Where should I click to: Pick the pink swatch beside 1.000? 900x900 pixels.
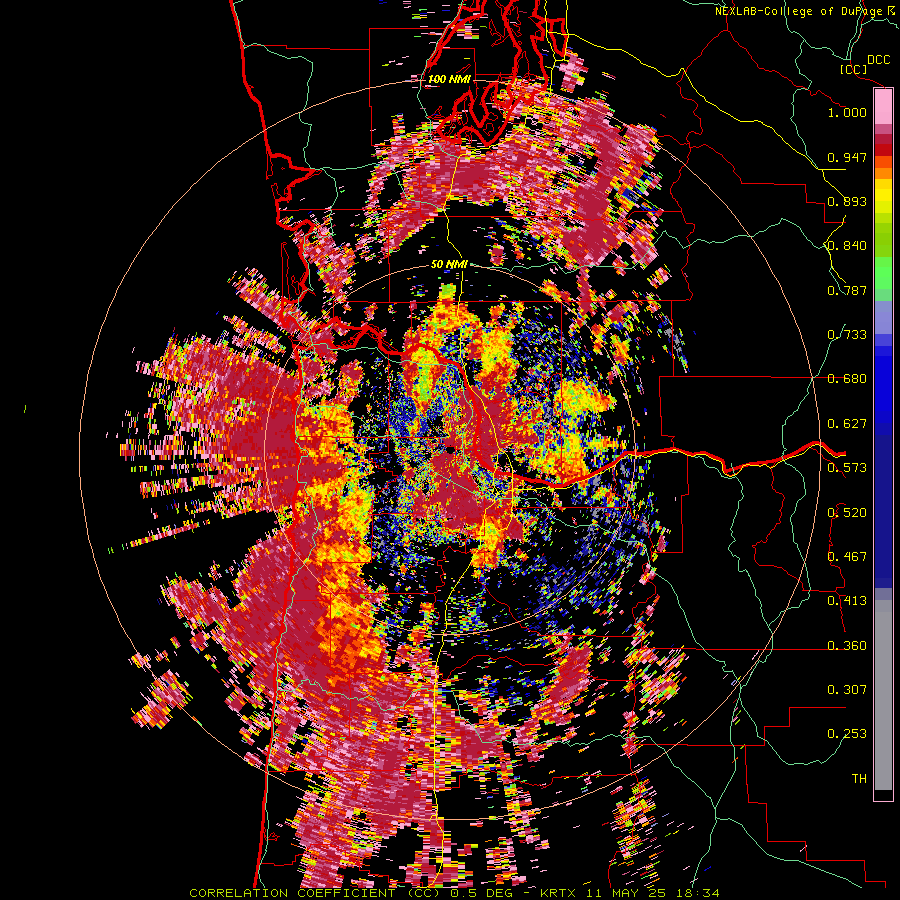pyautogui.click(x=883, y=107)
